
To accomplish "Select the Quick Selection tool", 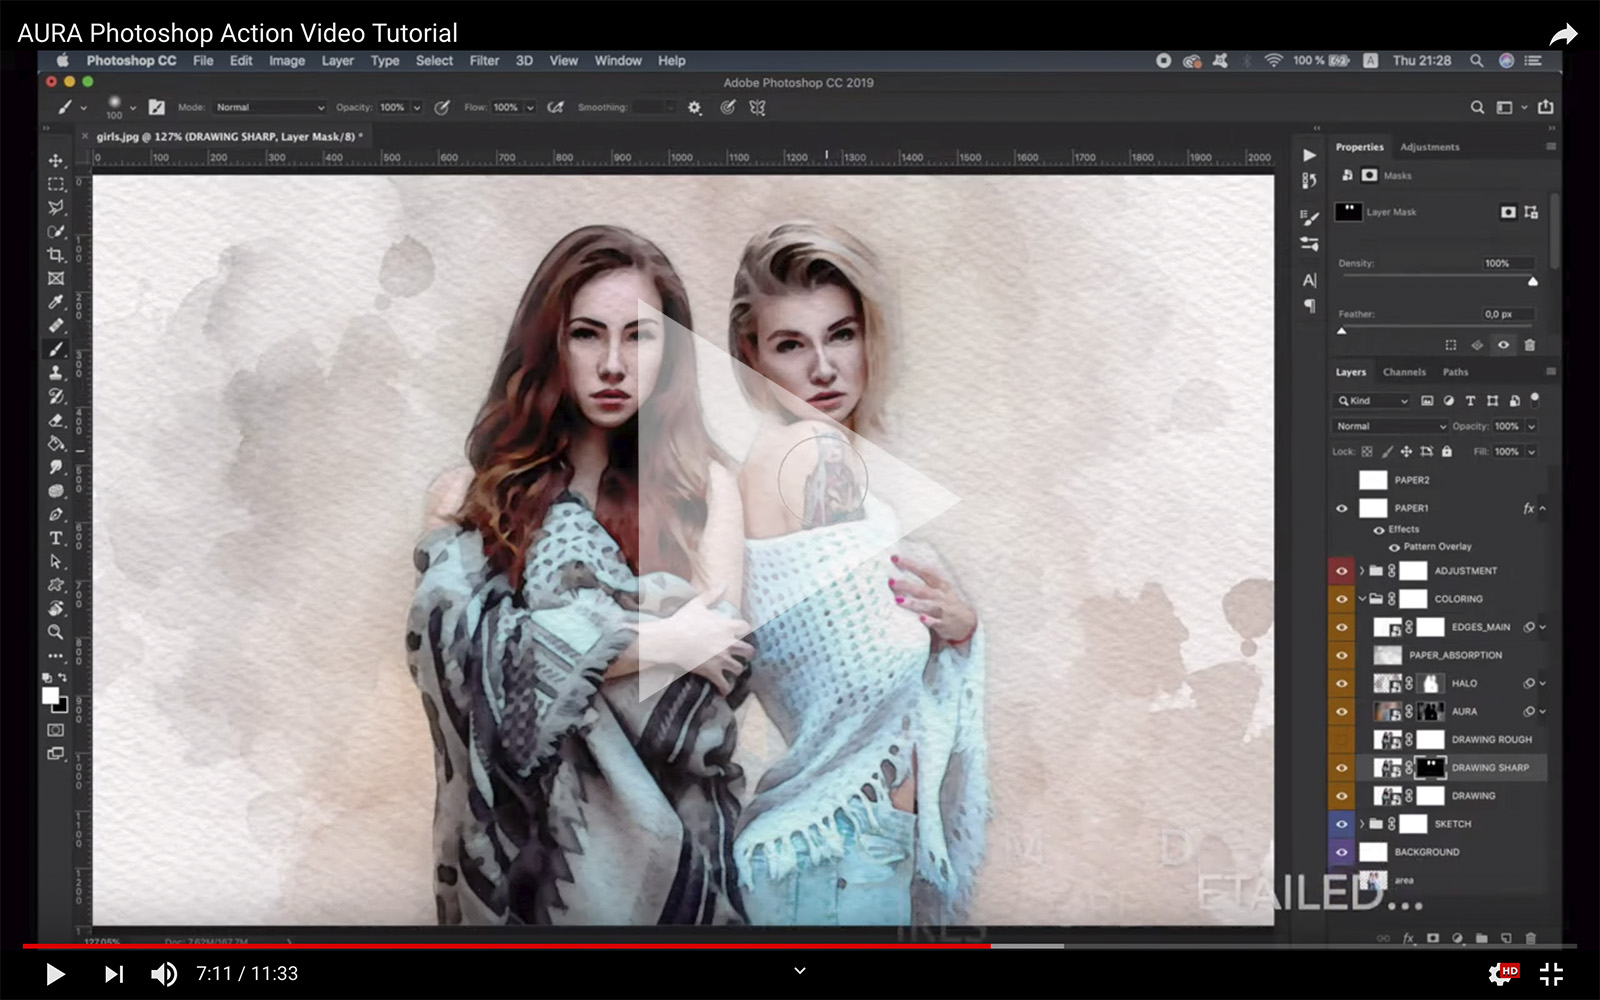I will coord(56,231).
